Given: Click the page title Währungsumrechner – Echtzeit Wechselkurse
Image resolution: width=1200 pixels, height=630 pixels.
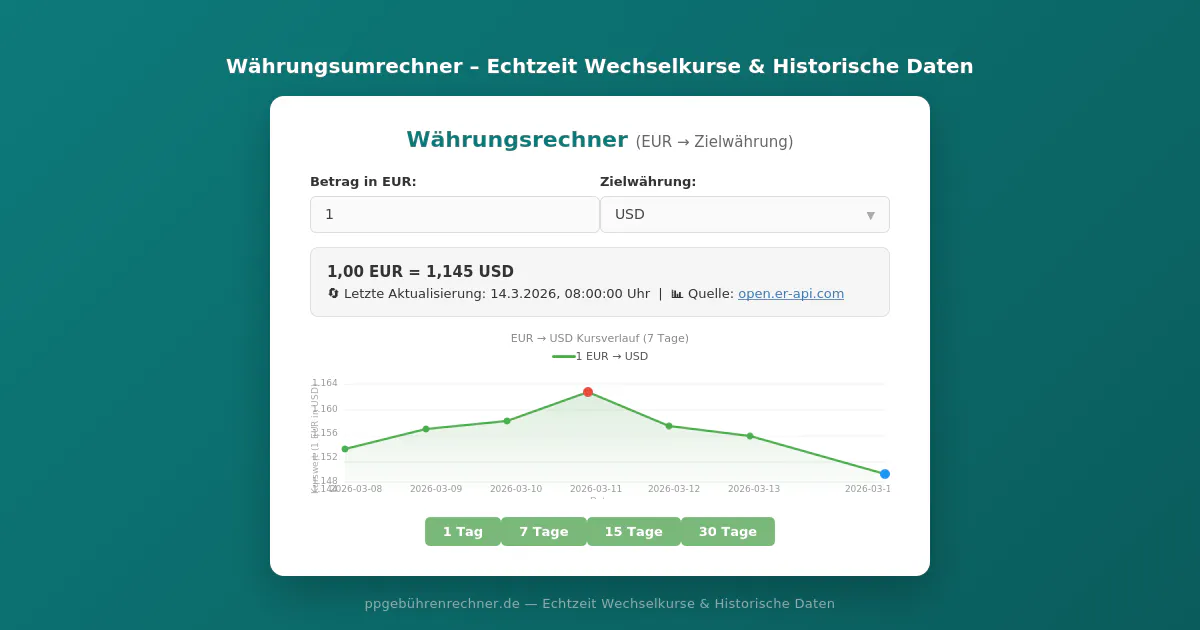Looking at the screenshot, I should click(x=600, y=66).
